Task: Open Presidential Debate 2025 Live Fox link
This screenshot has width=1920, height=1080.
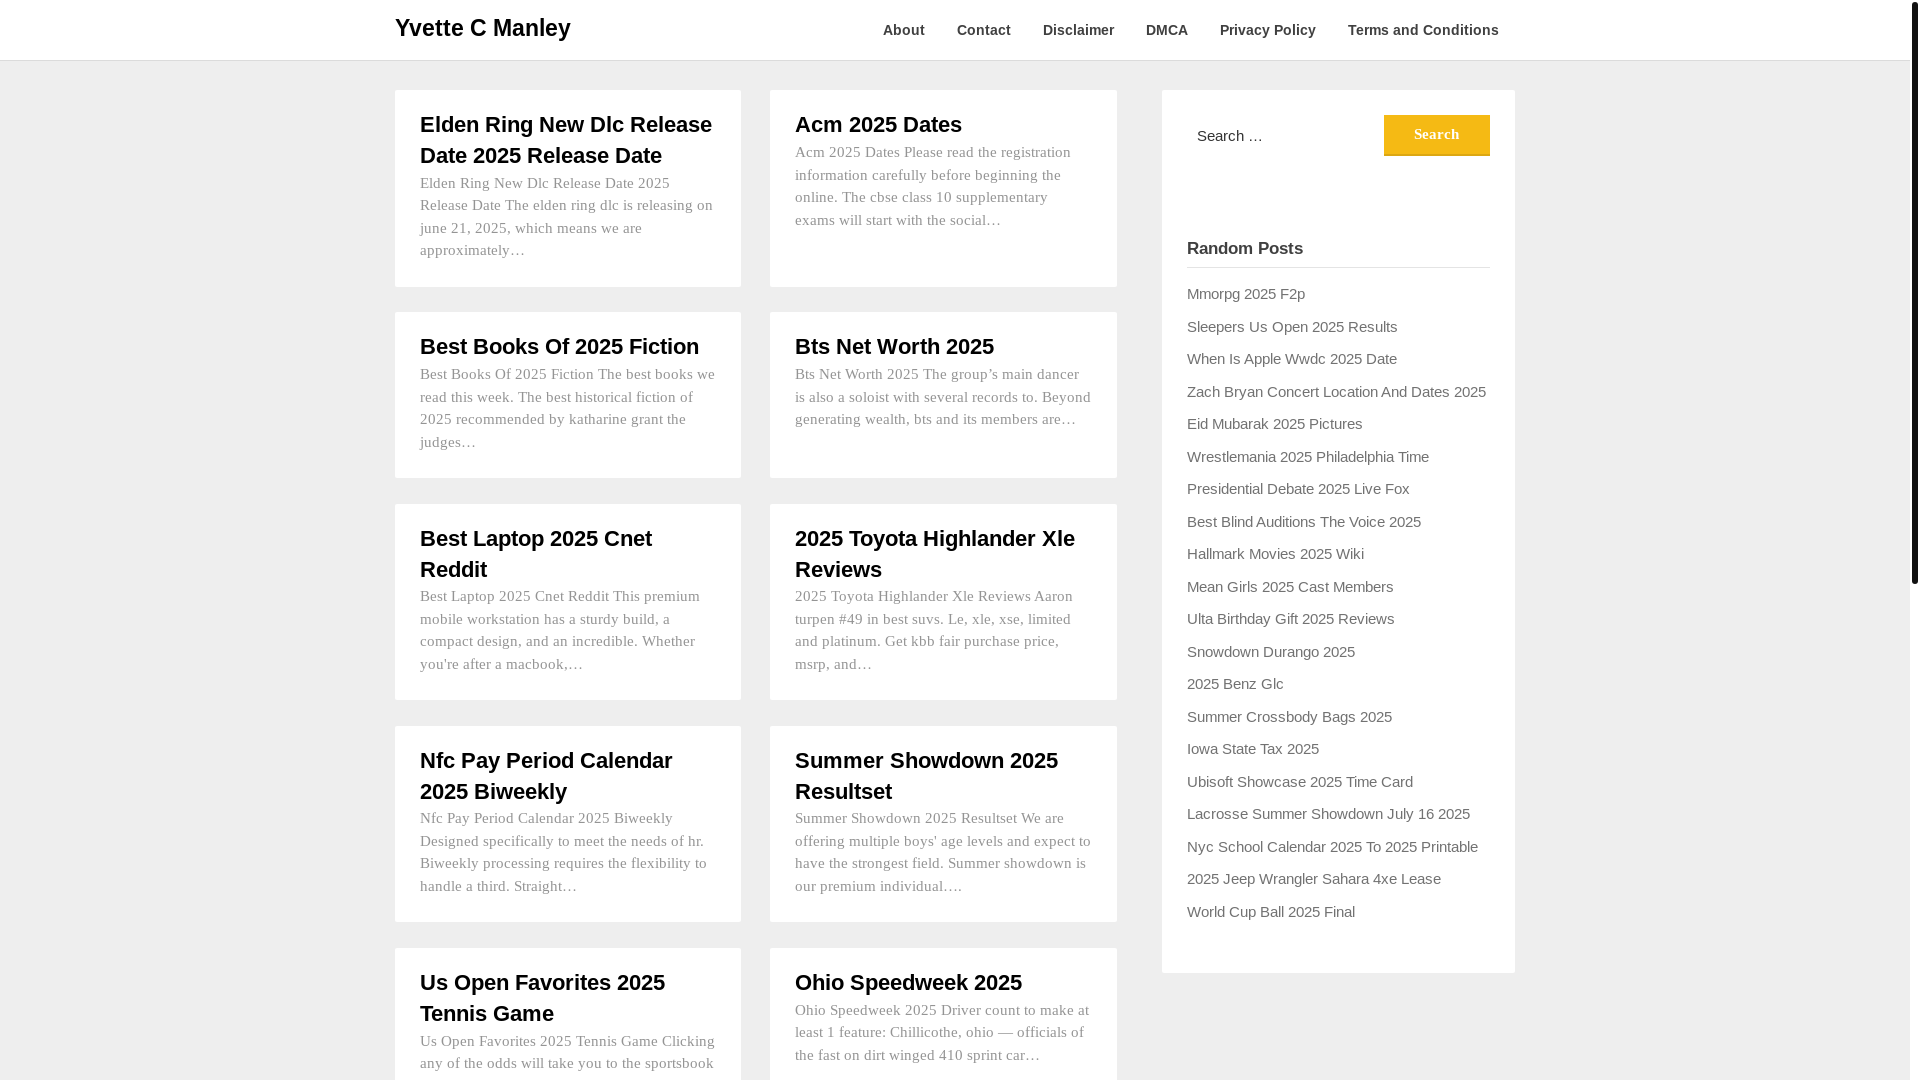Action: [x=1298, y=489]
